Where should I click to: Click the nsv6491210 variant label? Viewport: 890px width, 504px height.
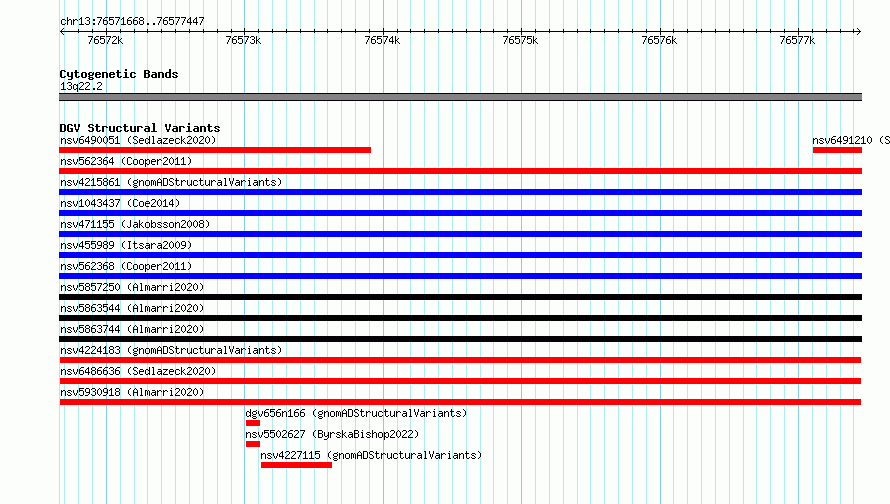(x=851, y=140)
